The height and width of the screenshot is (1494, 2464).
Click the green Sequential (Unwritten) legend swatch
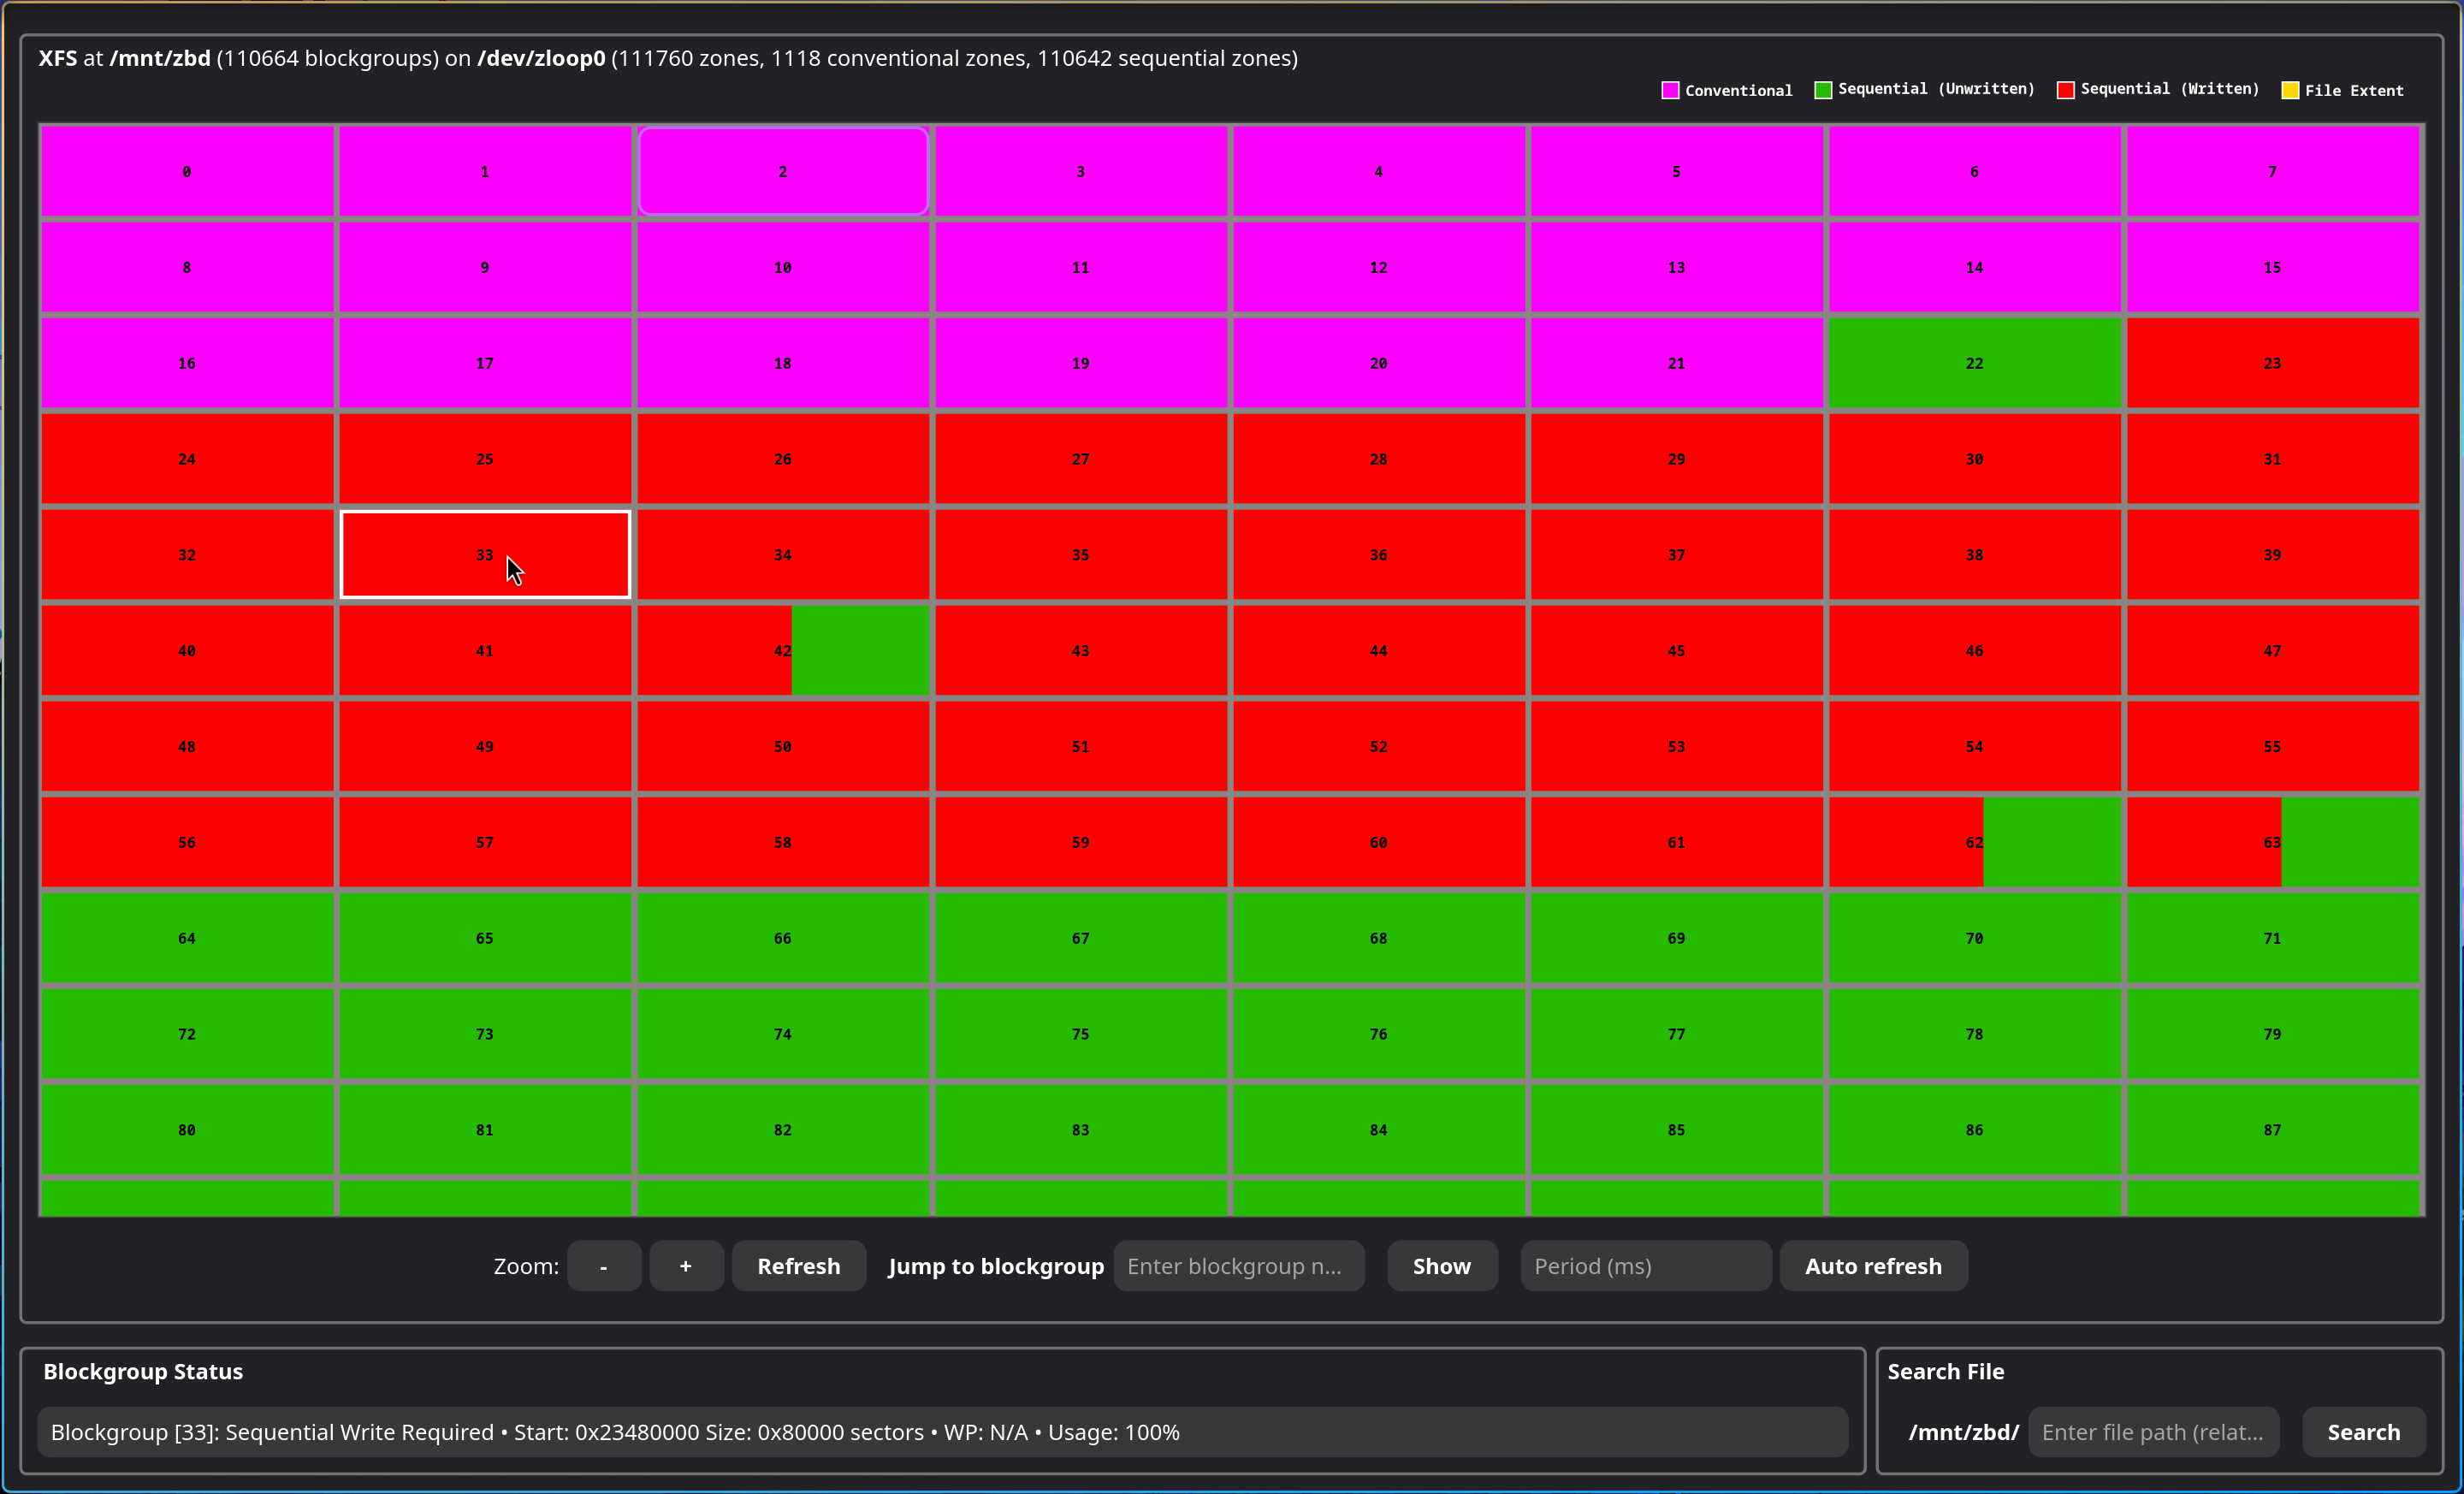point(1823,90)
